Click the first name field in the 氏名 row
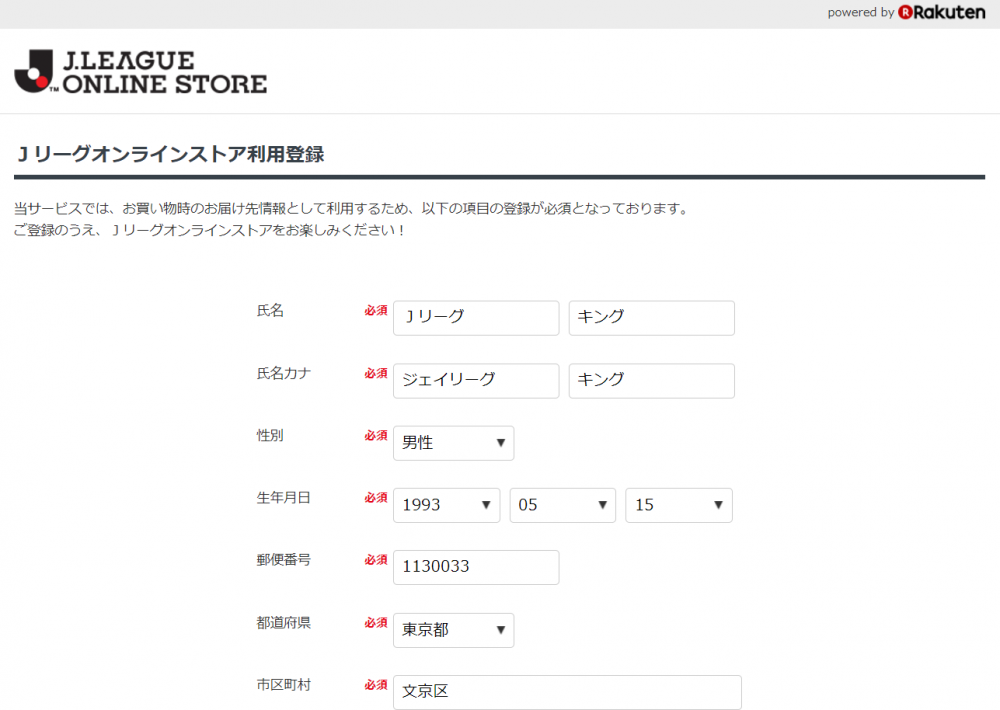 tap(651, 318)
